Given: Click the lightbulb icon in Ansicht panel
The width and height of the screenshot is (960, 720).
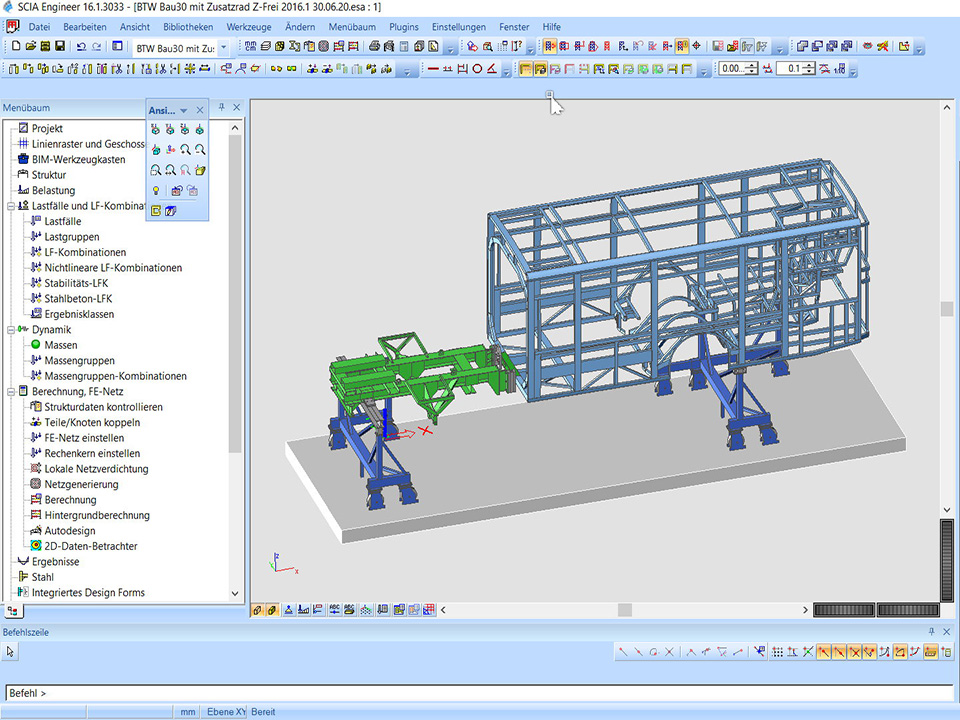Looking at the screenshot, I should [156, 190].
